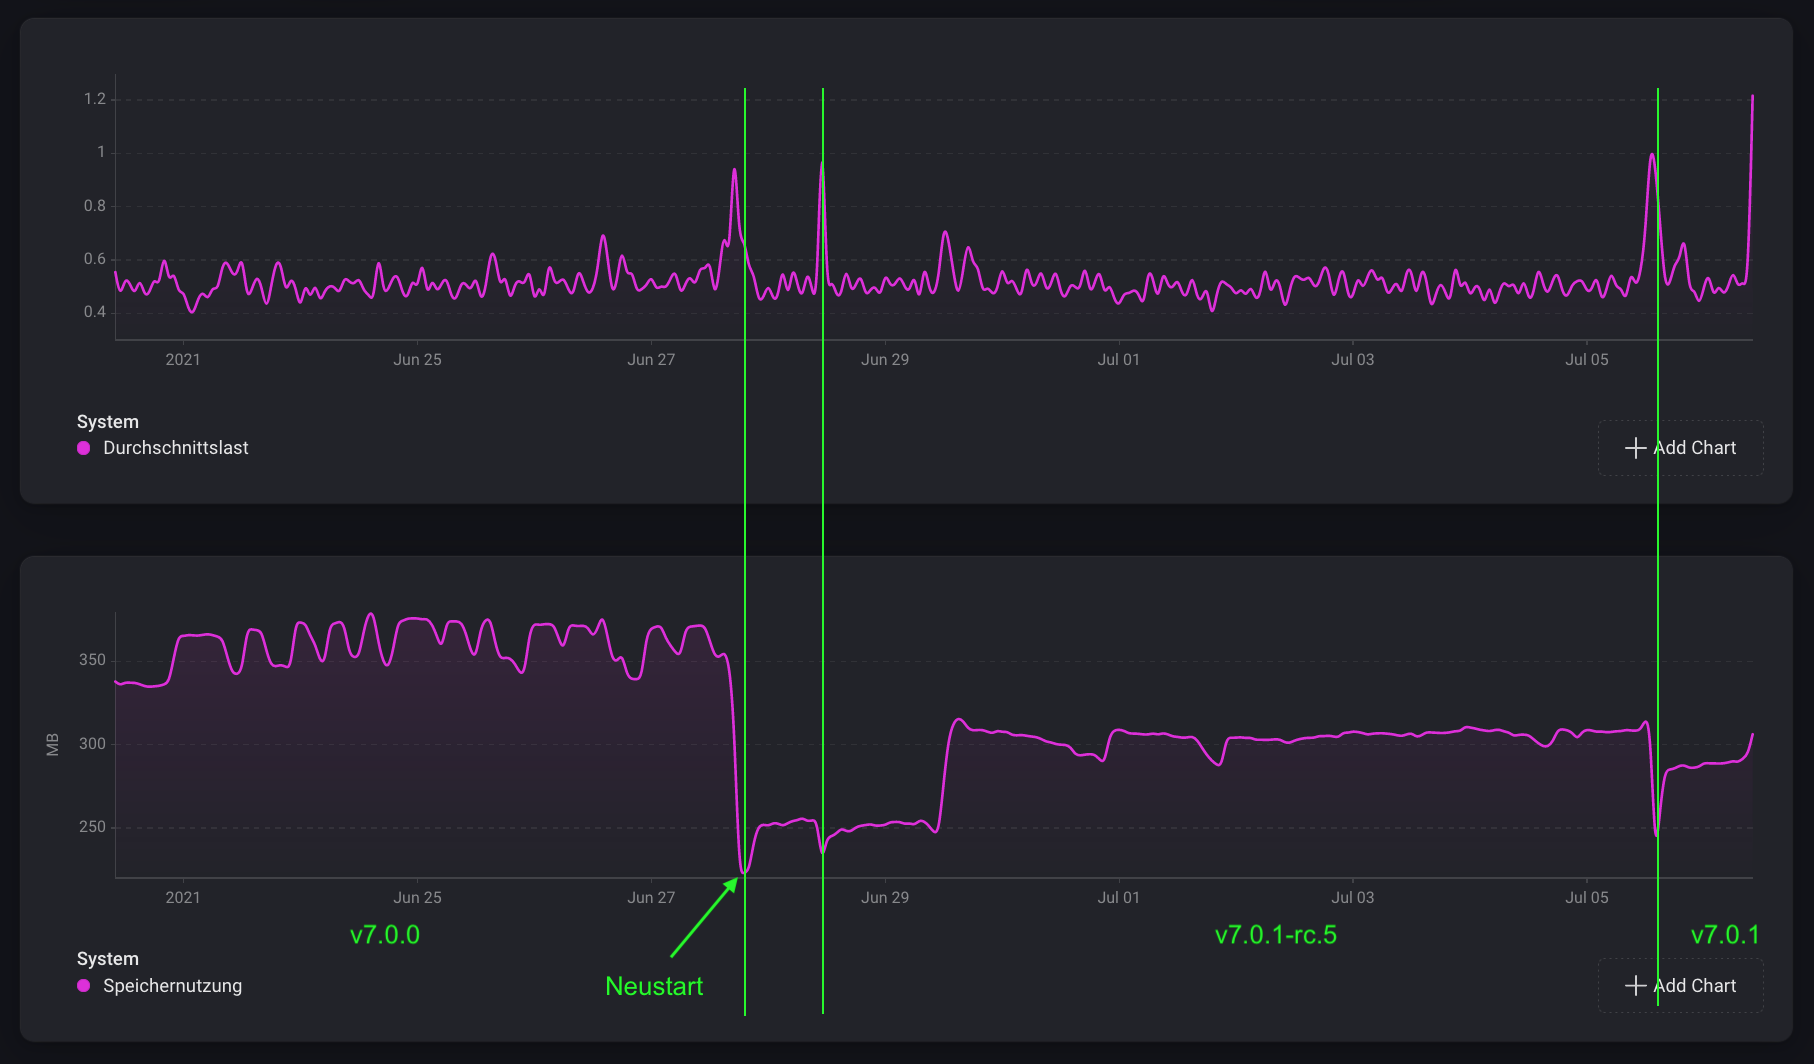Click the v7.0.1 version label

click(1725, 935)
